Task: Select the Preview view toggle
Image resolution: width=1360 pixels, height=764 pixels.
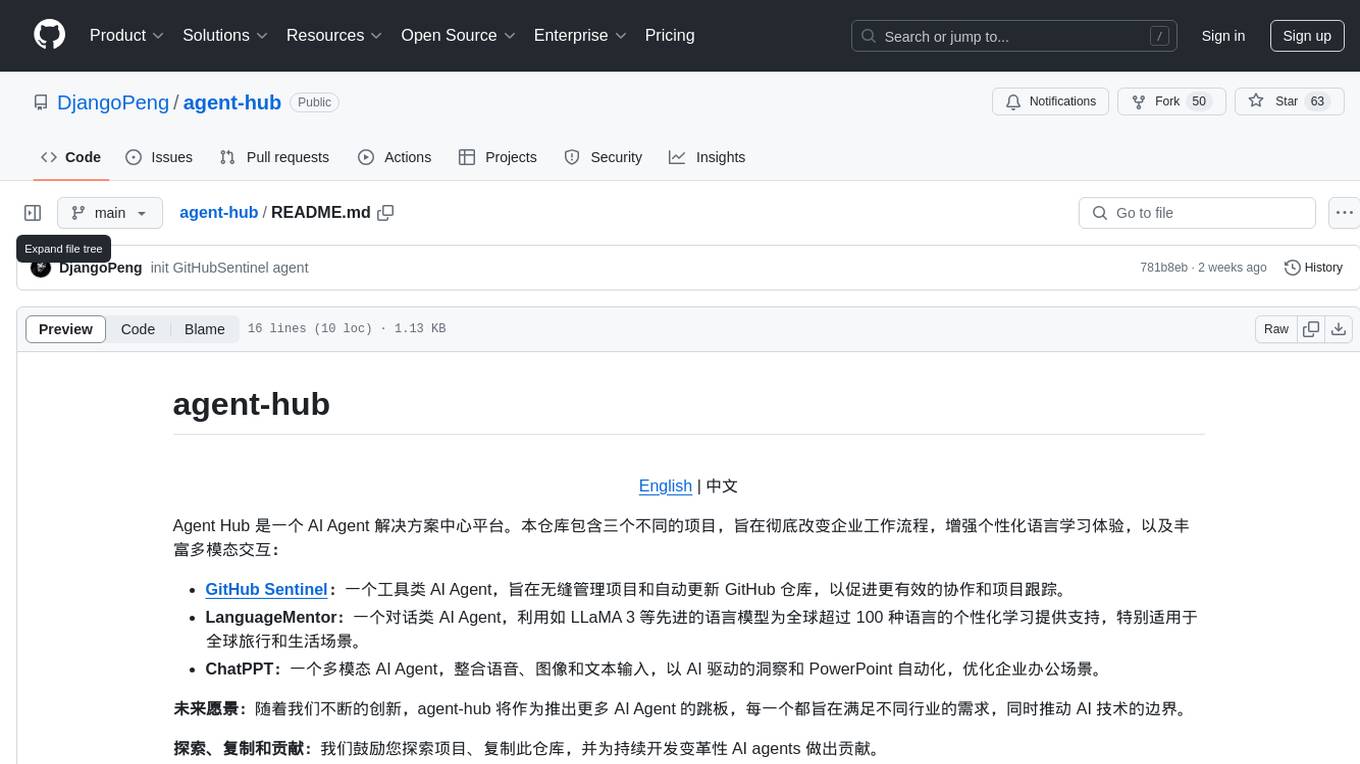Action: [x=66, y=329]
